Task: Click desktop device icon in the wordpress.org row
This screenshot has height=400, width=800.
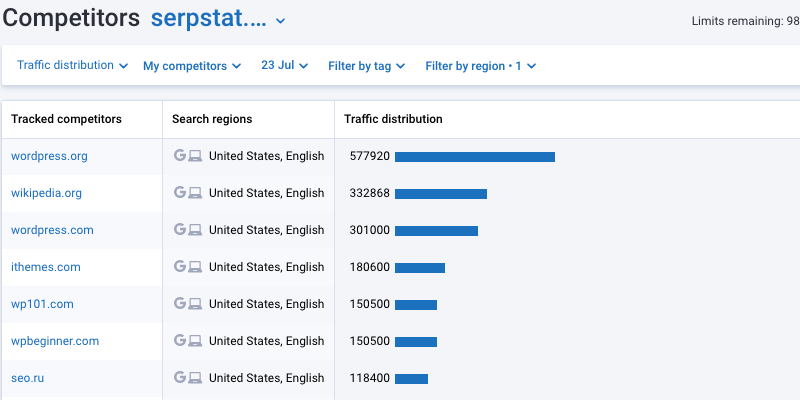Action: point(196,156)
